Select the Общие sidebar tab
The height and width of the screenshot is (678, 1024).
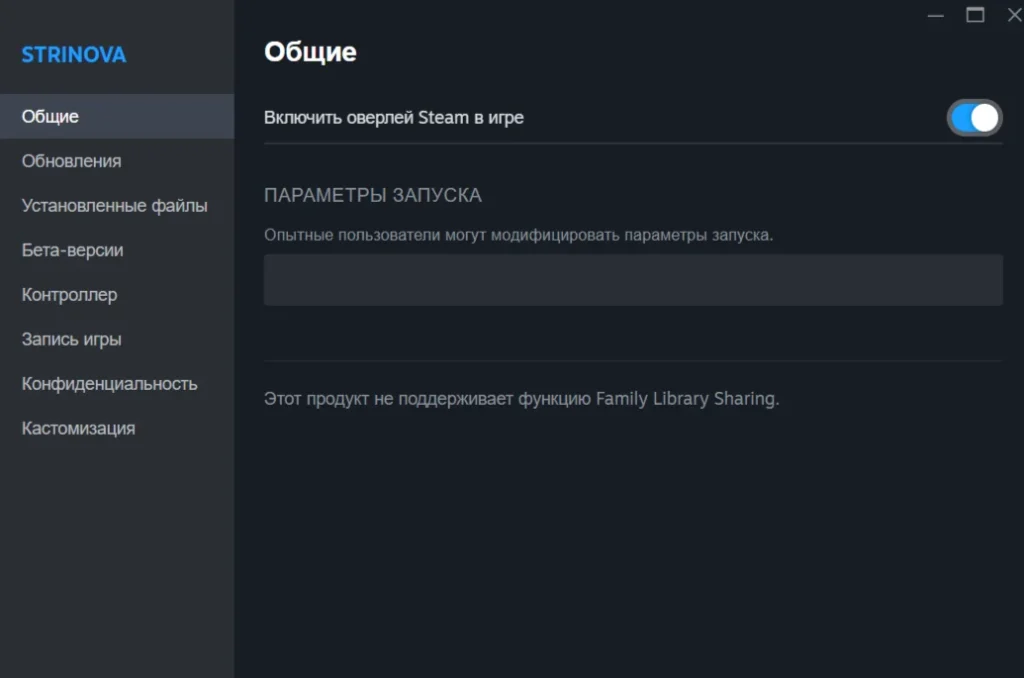50,116
